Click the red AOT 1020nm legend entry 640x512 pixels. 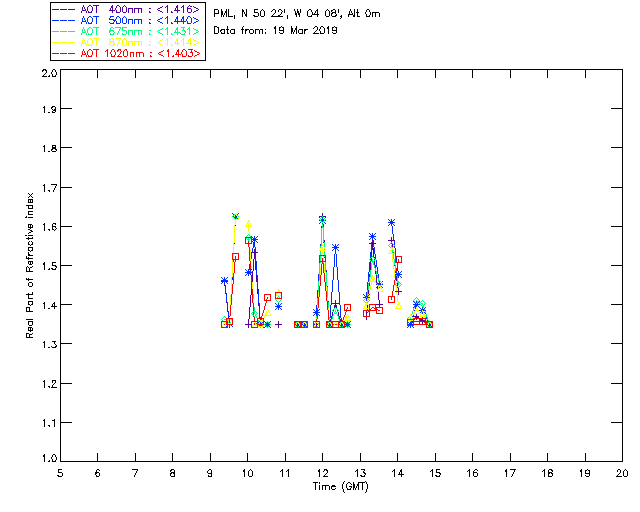click(126, 53)
